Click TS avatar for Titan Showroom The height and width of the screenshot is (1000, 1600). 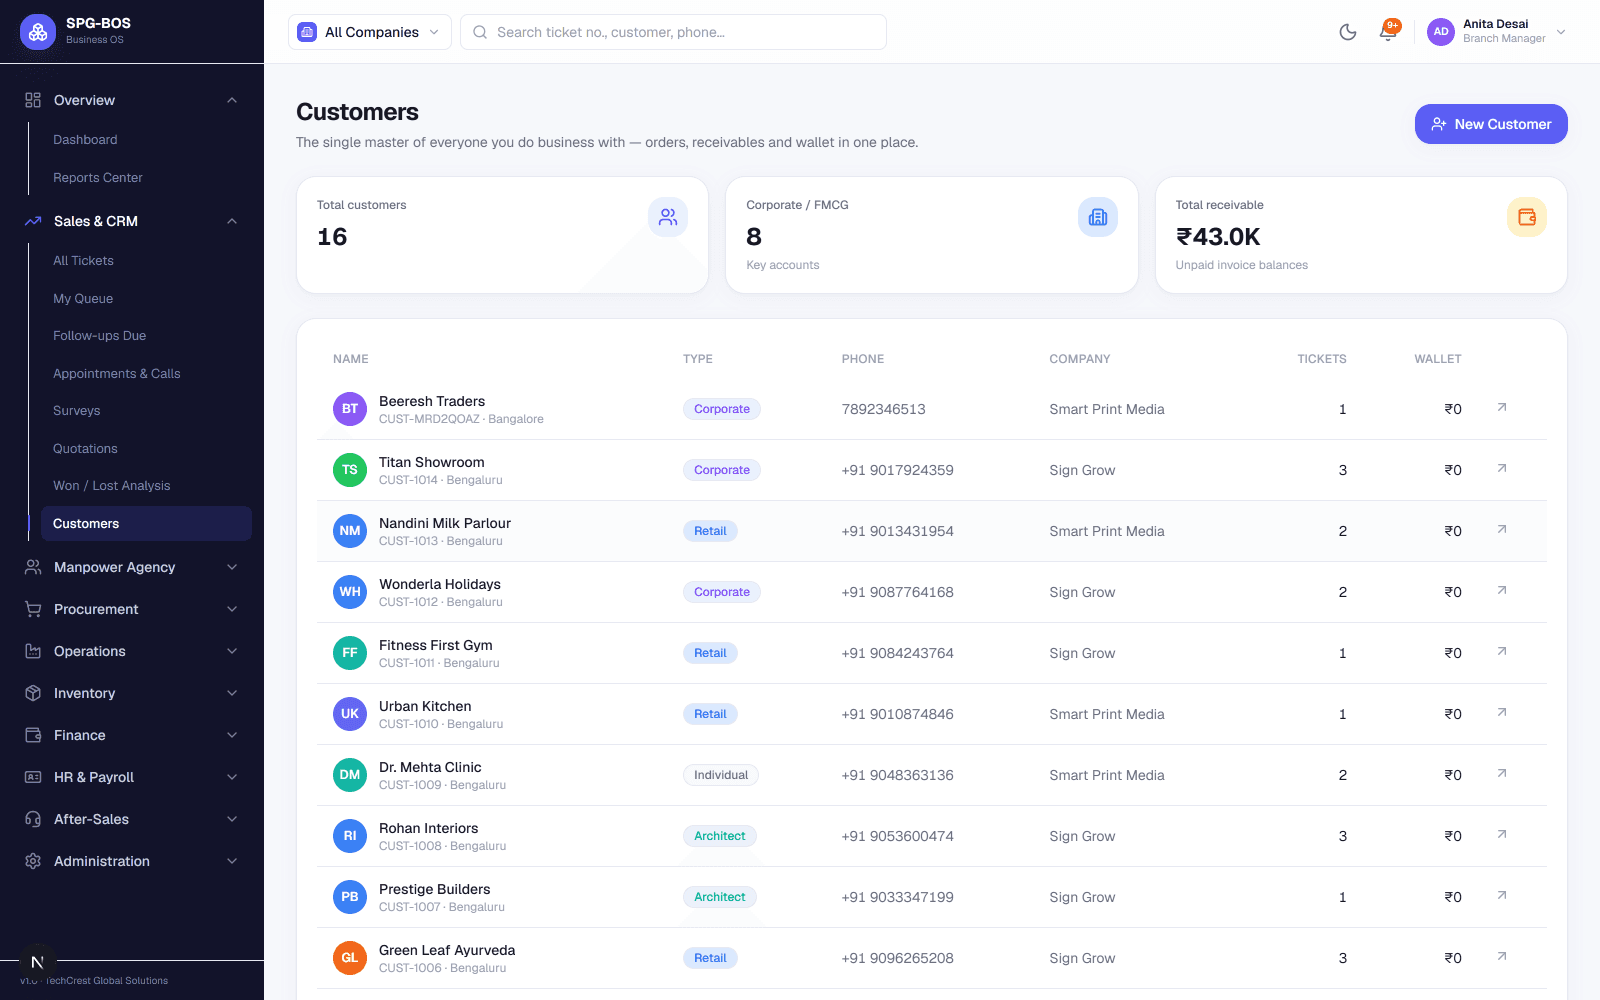(350, 470)
